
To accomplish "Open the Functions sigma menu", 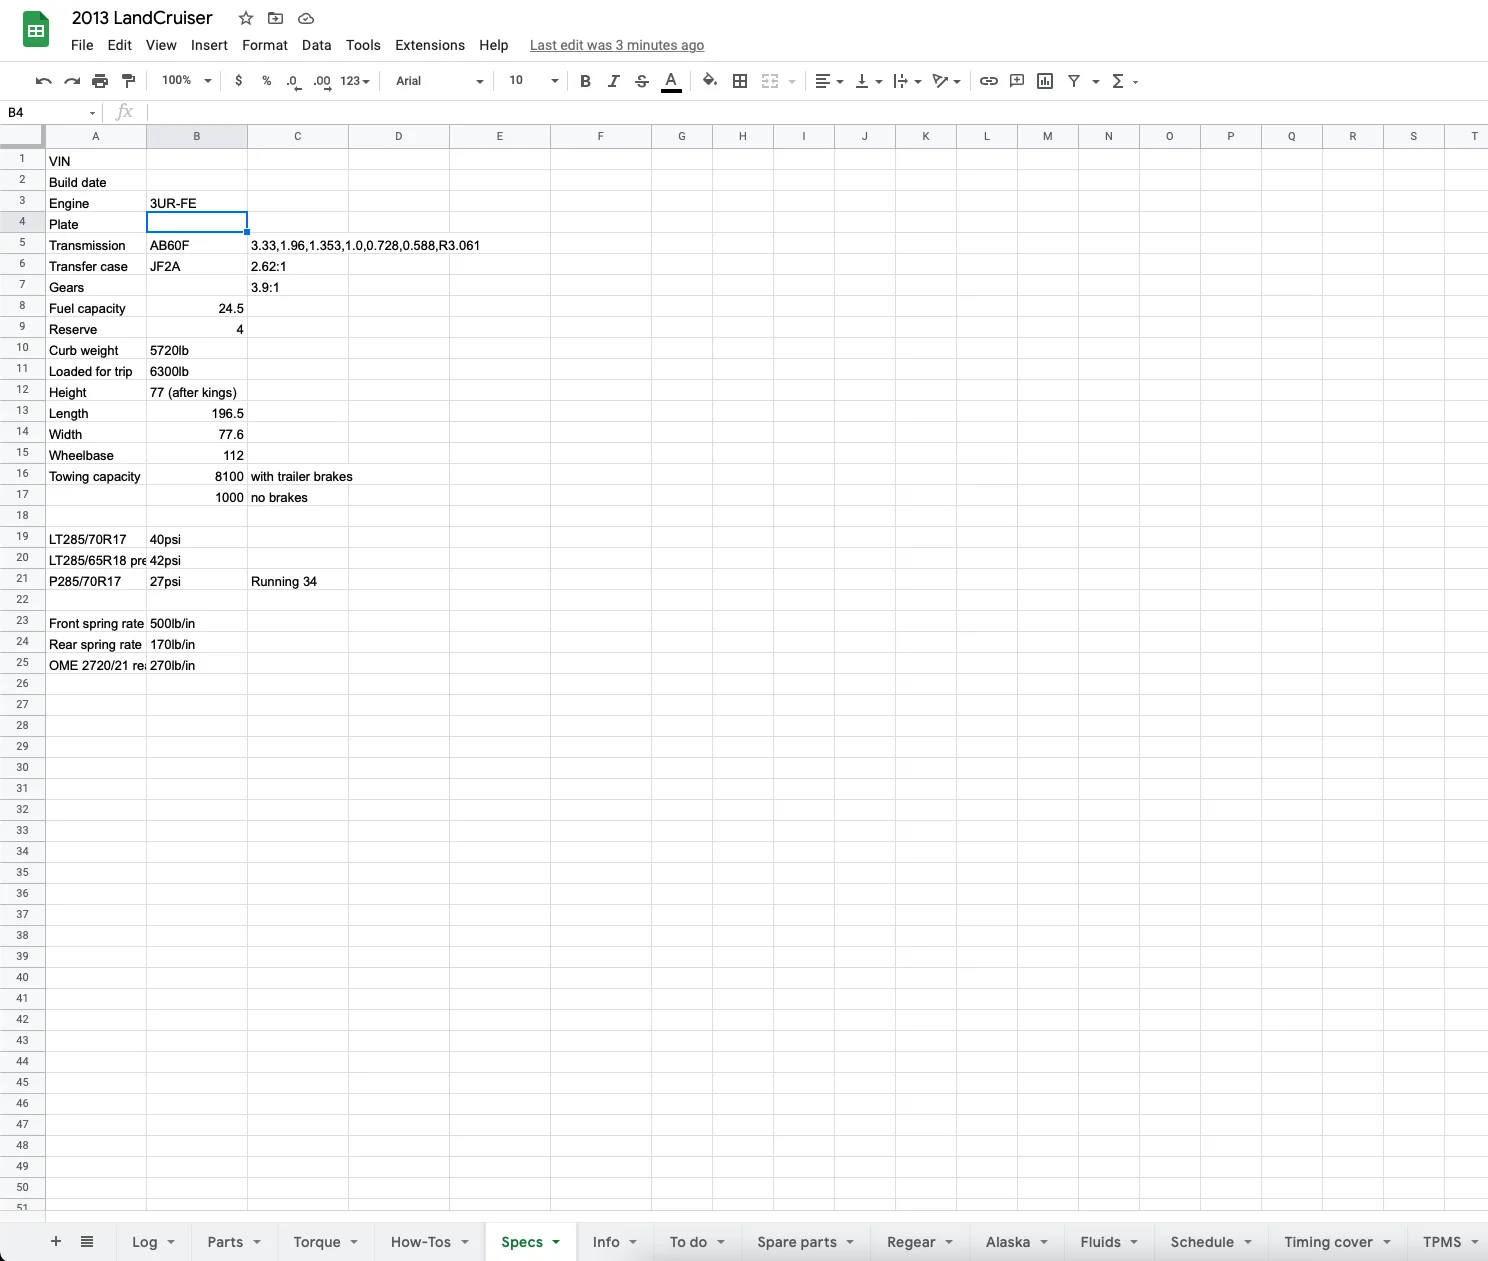I will (x=1125, y=81).
